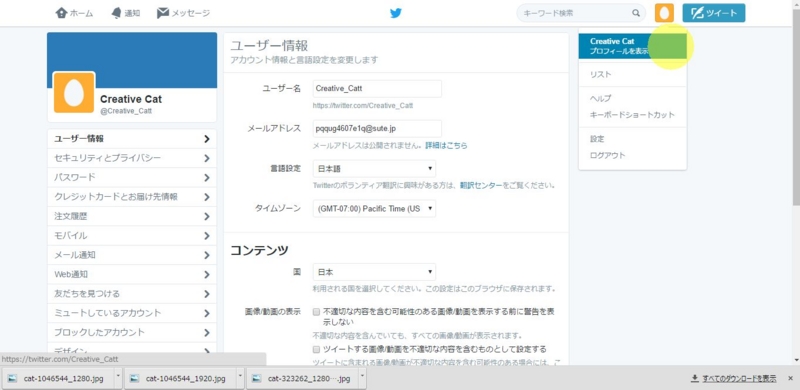The height and width of the screenshot is (390, 800).
Task: Open the cat-1046544_1280.jpg download options arrow
Action: (x=118, y=378)
